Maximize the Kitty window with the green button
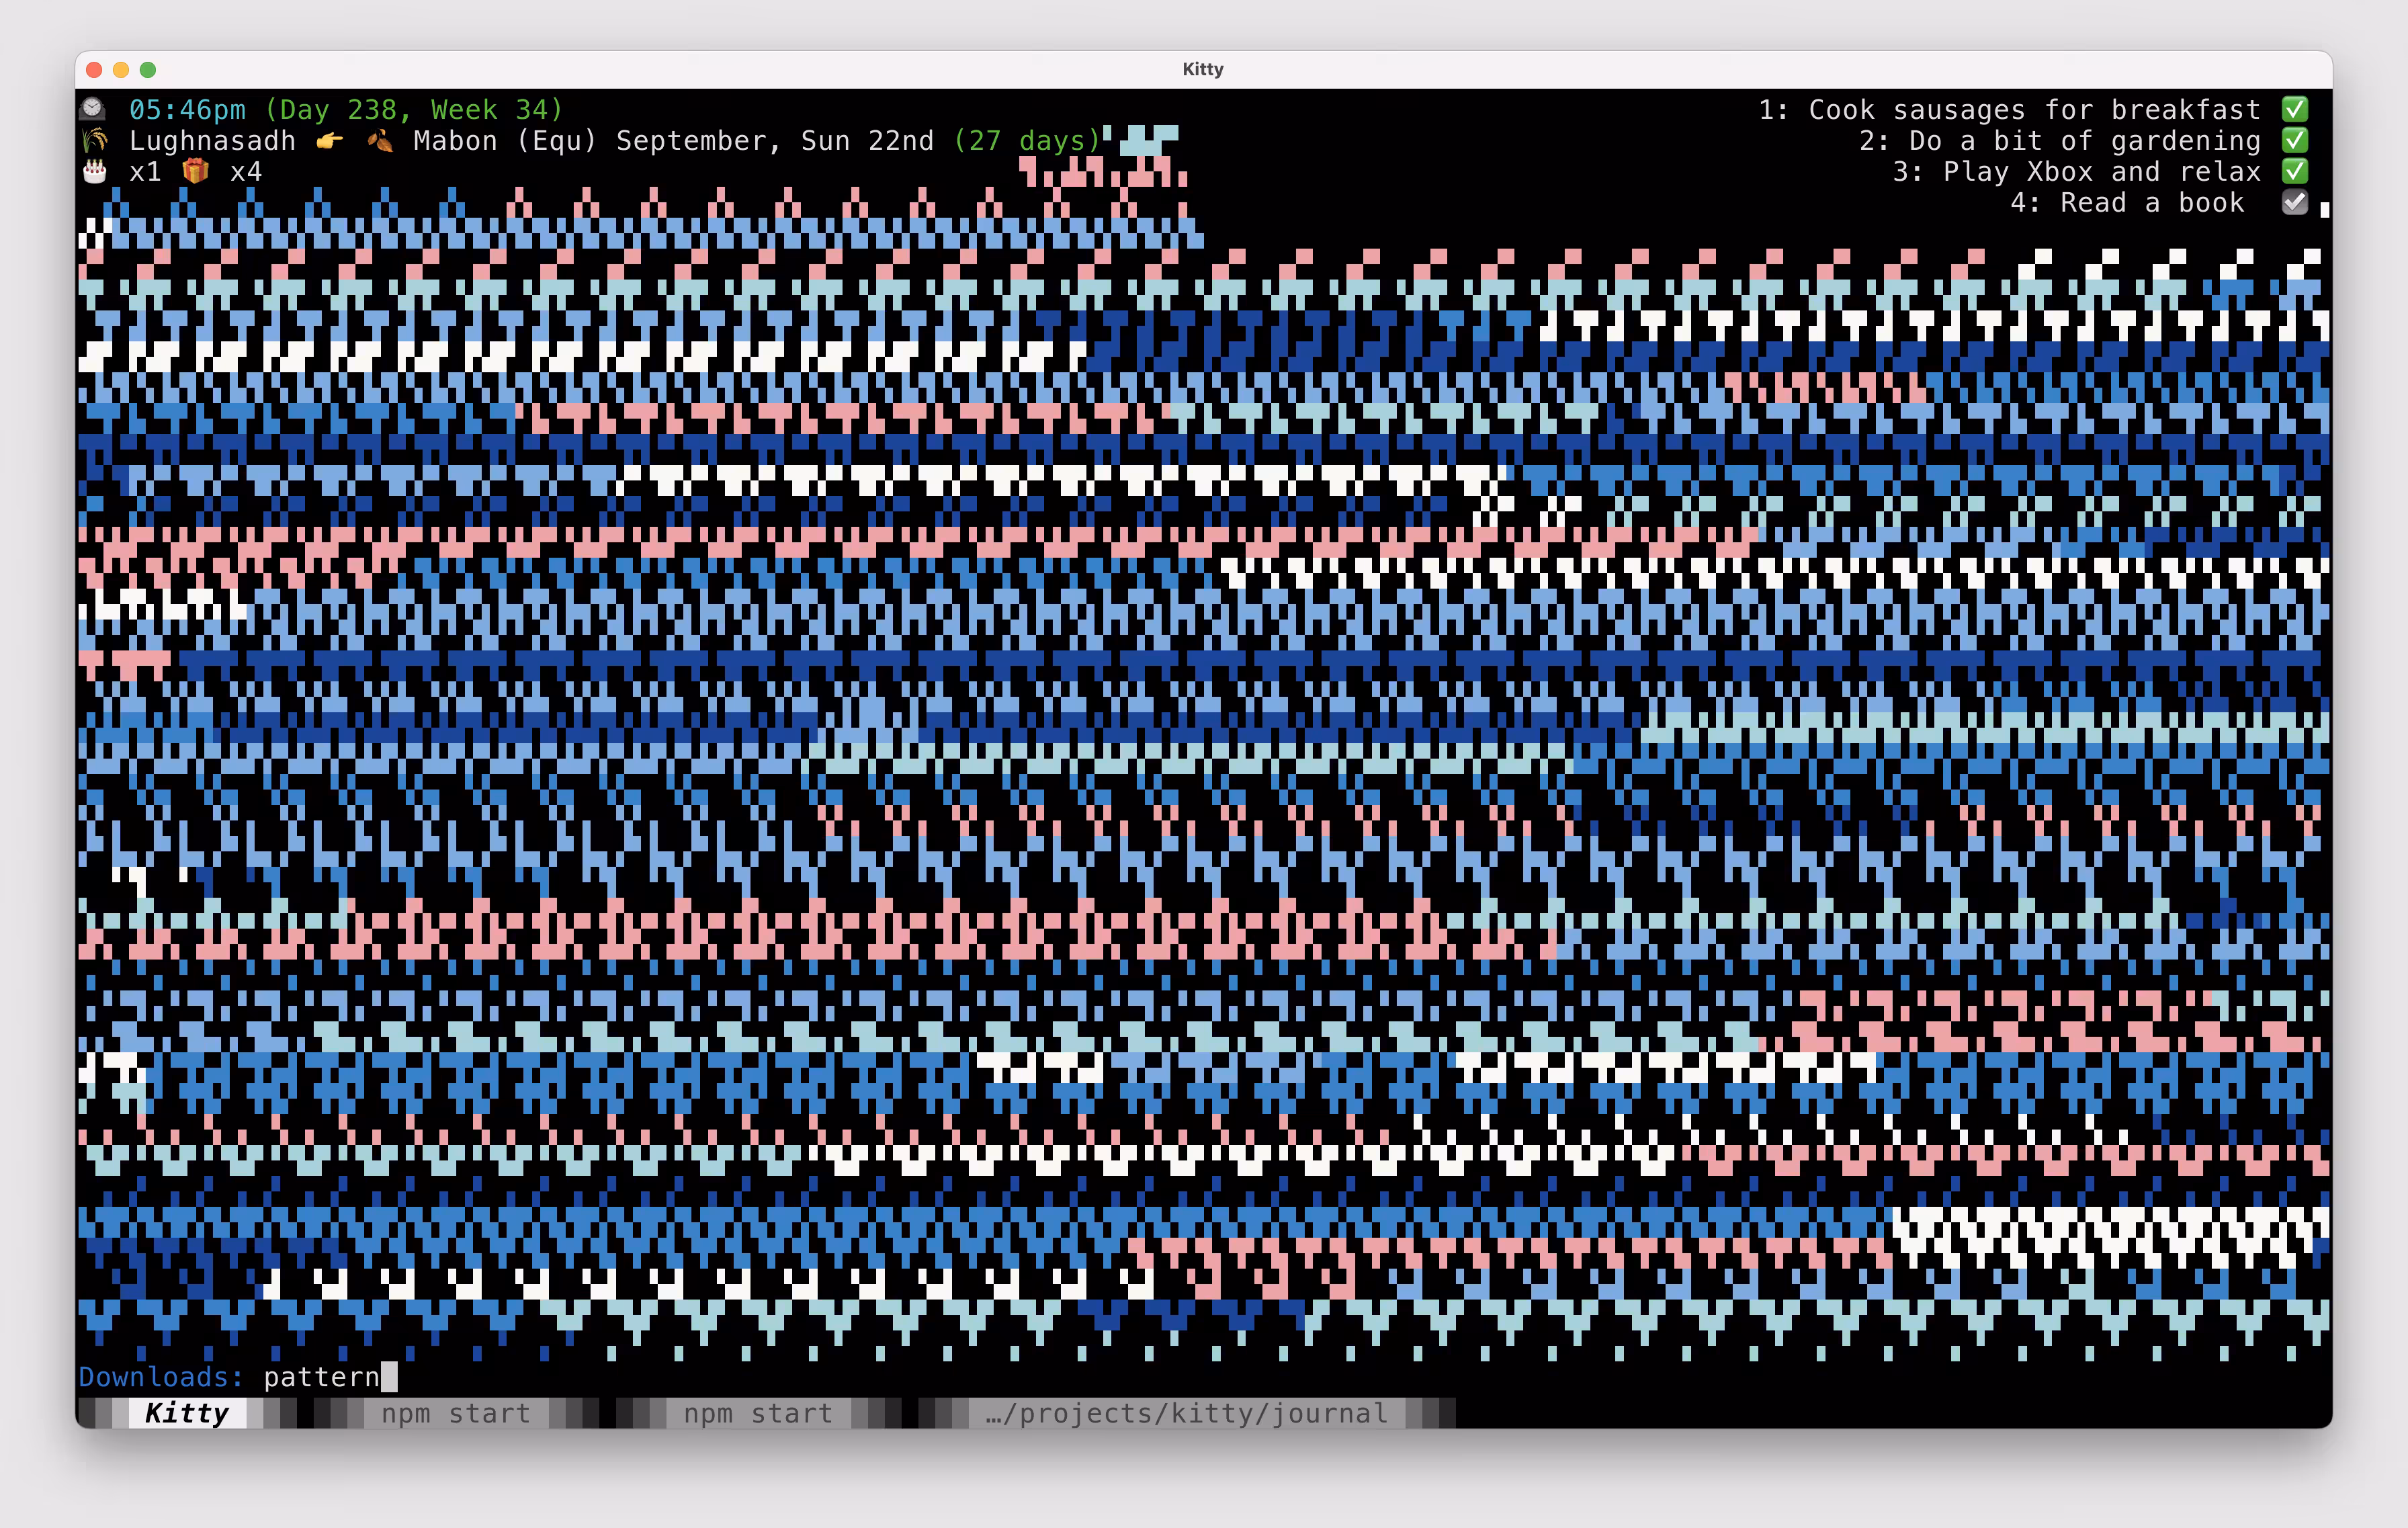The image size is (2408, 1528). [148, 69]
